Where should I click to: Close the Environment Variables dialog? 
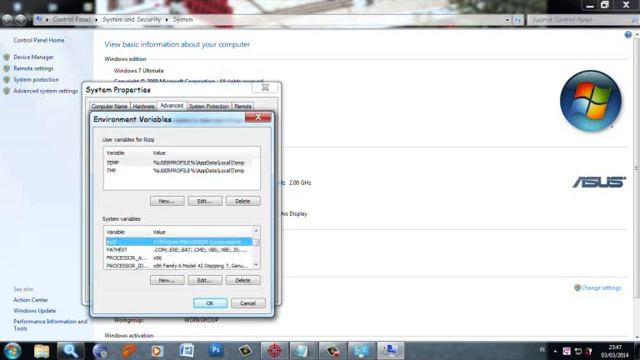258,117
